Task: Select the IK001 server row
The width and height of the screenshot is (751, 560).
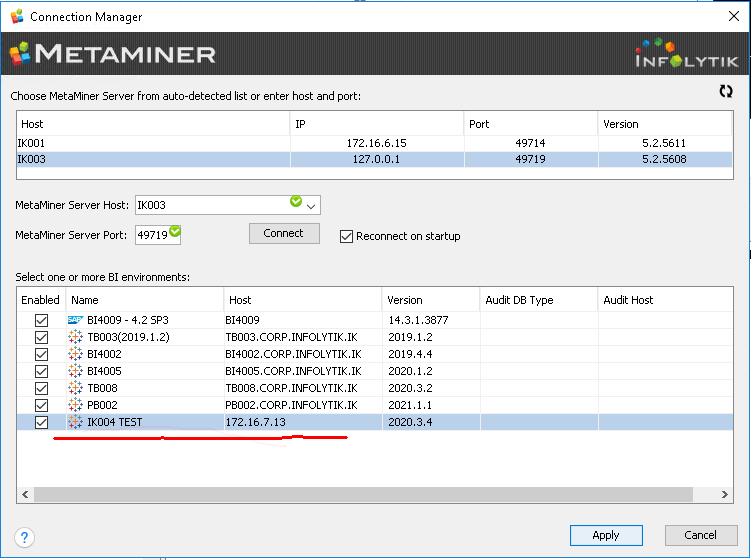Action: click(x=375, y=143)
